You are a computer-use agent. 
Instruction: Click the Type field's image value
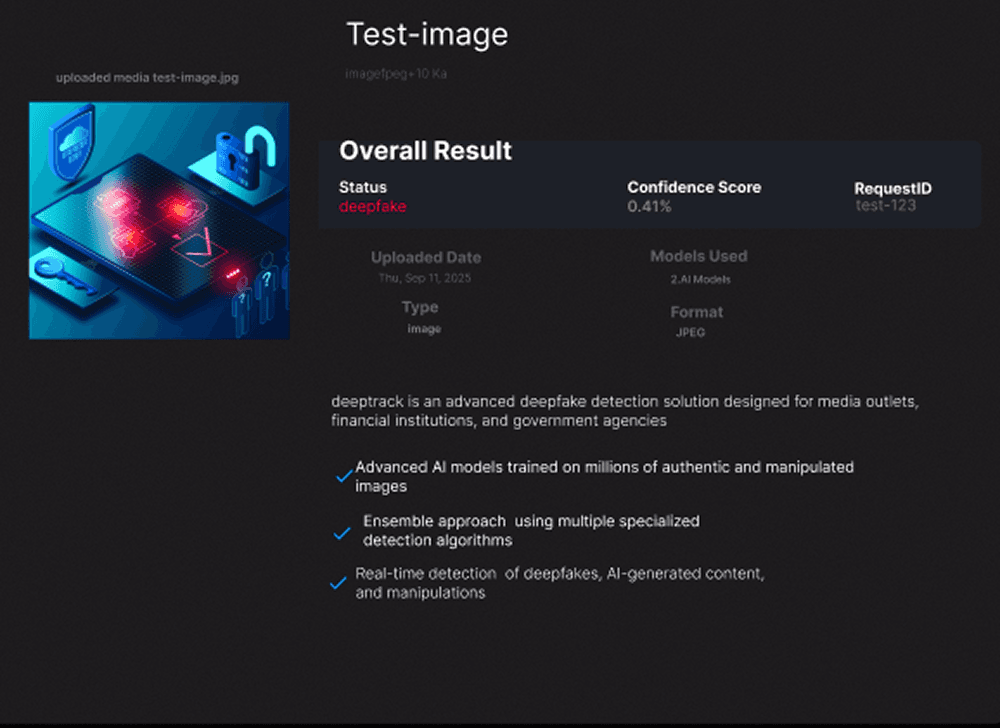pos(424,329)
